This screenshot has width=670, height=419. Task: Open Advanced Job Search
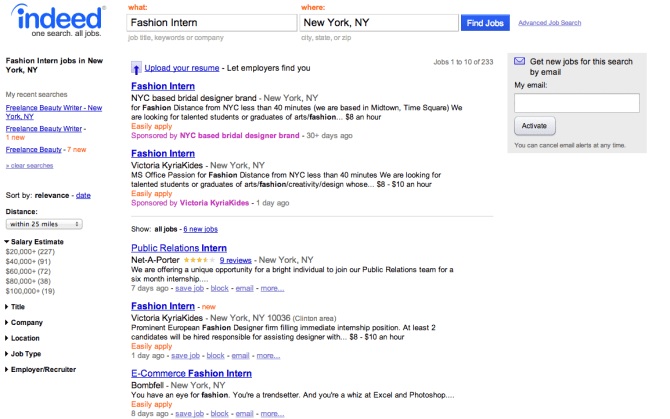coord(549,22)
